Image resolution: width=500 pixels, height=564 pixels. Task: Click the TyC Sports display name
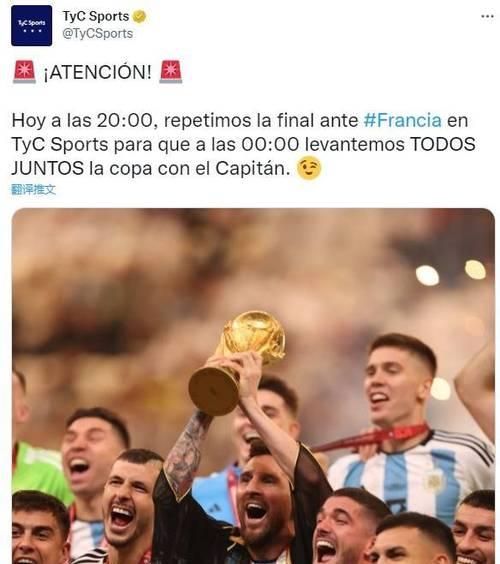pos(96,16)
